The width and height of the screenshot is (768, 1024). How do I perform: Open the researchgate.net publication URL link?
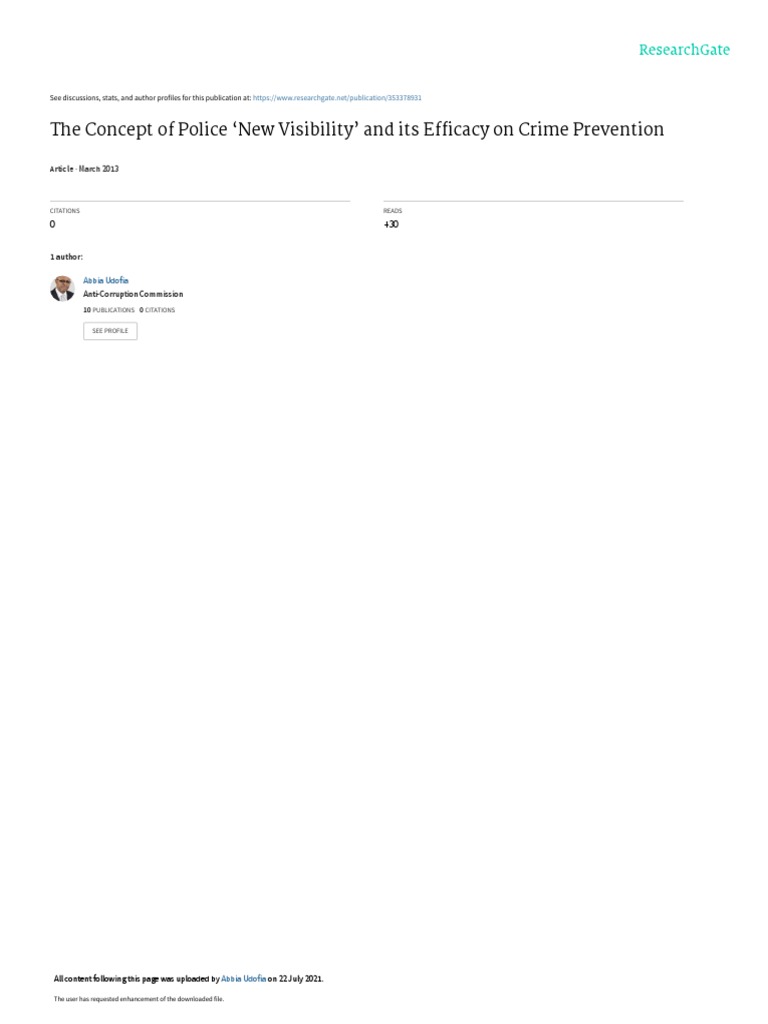(x=337, y=98)
